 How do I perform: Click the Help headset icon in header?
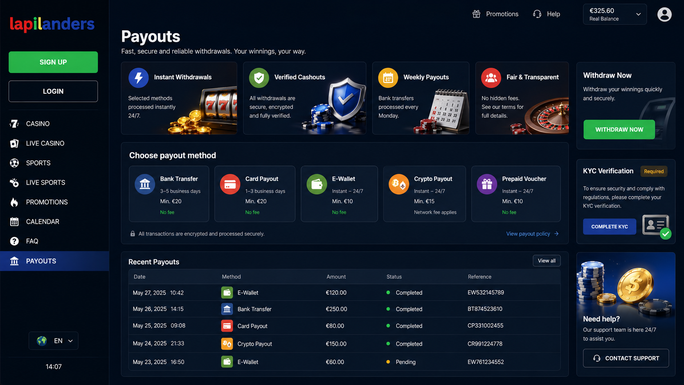[537, 14]
